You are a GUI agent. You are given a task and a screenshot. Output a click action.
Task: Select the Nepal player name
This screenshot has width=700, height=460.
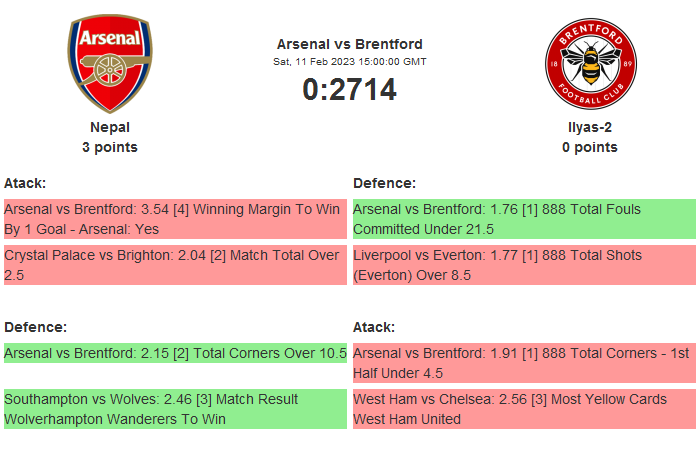pyautogui.click(x=110, y=127)
